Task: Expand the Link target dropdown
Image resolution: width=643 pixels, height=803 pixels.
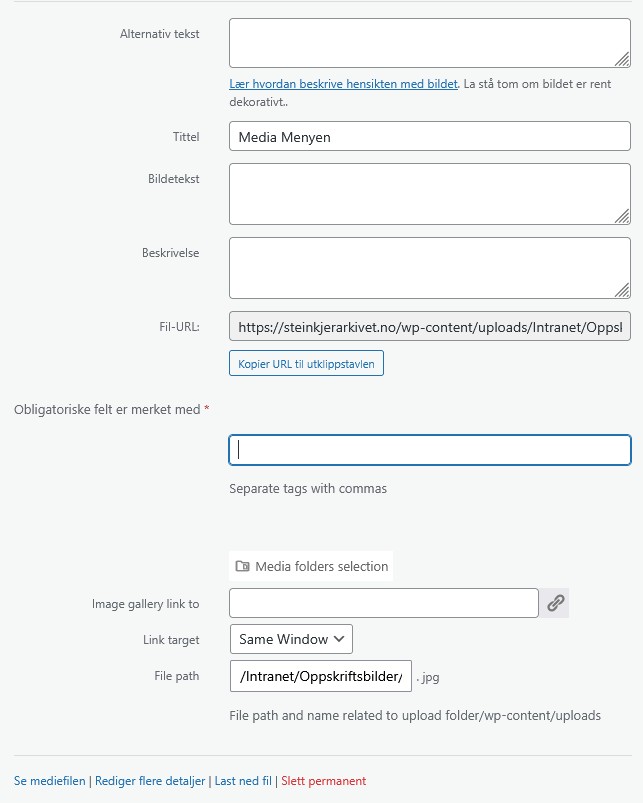Action: tap(291, 639)
